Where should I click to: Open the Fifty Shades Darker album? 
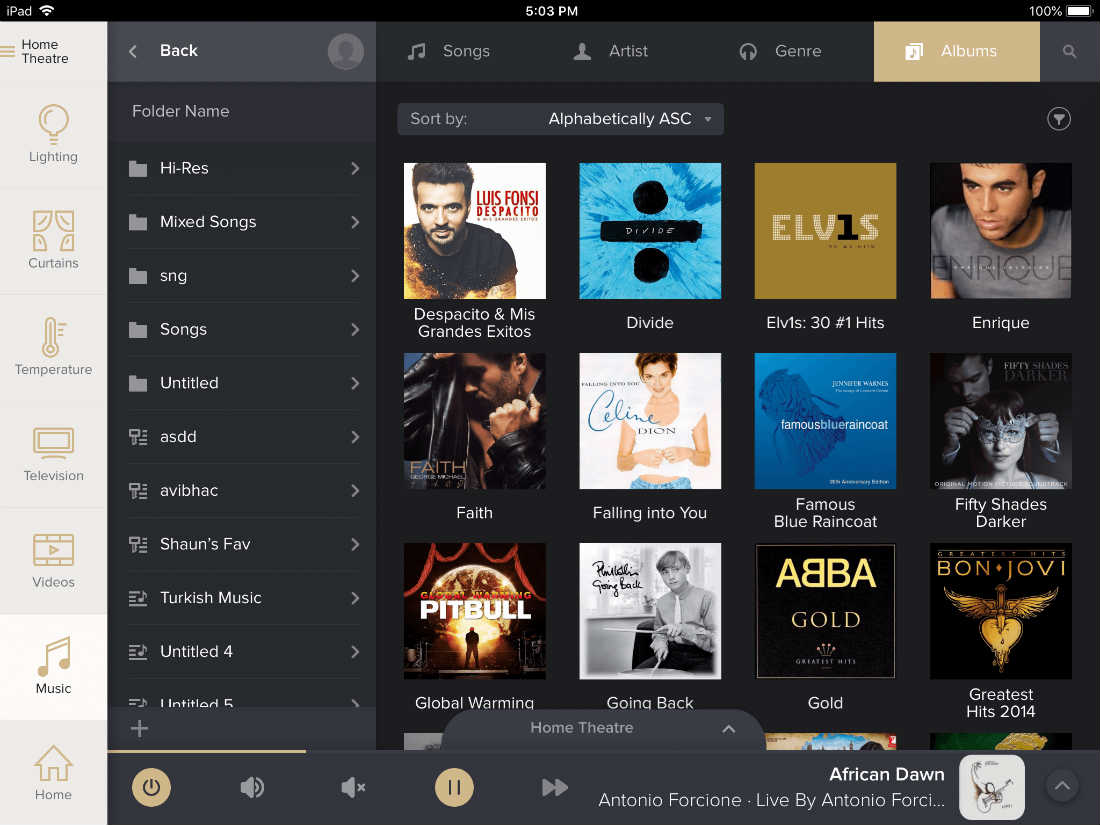point(1001,421)
